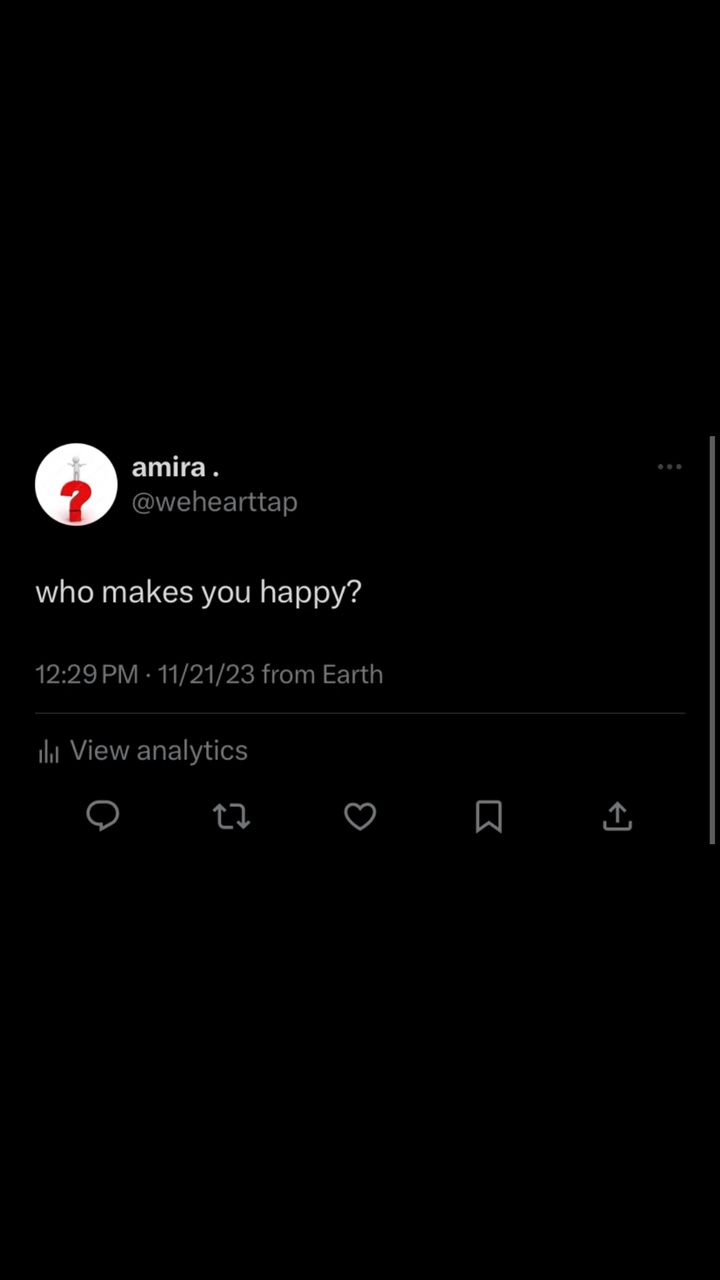This screenshot has height=1280, width=720.
Task: Open the three-dot more options menu
Action: tap(669, 467)
